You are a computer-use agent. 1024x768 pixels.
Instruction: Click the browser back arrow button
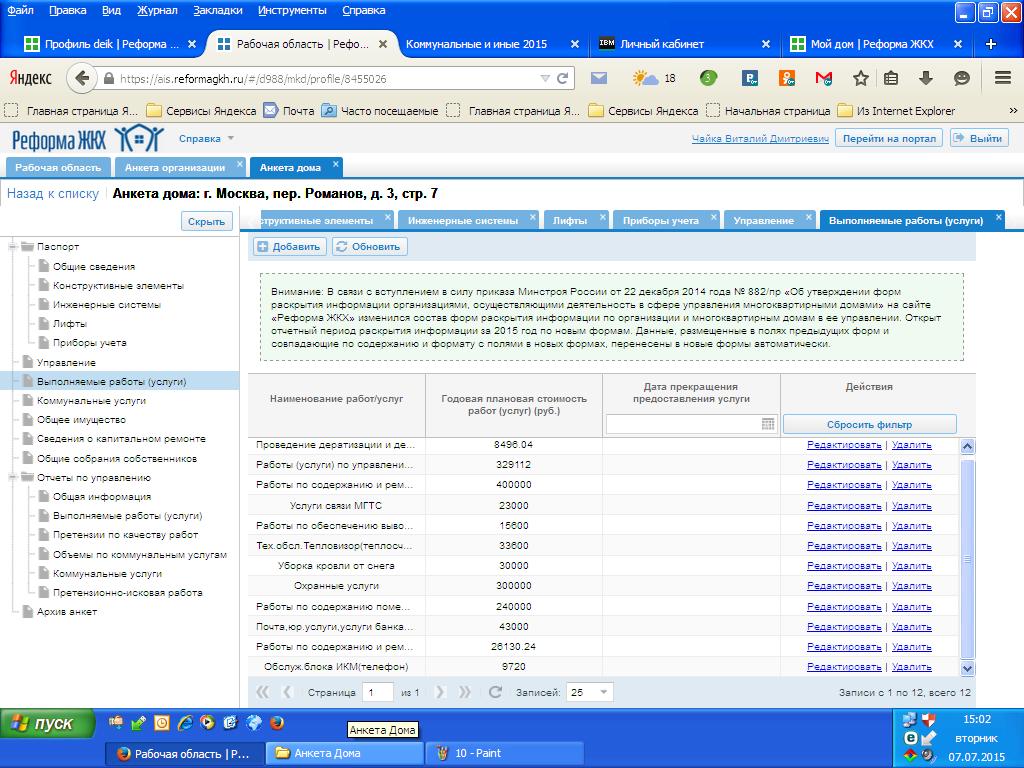coord(82,78)
